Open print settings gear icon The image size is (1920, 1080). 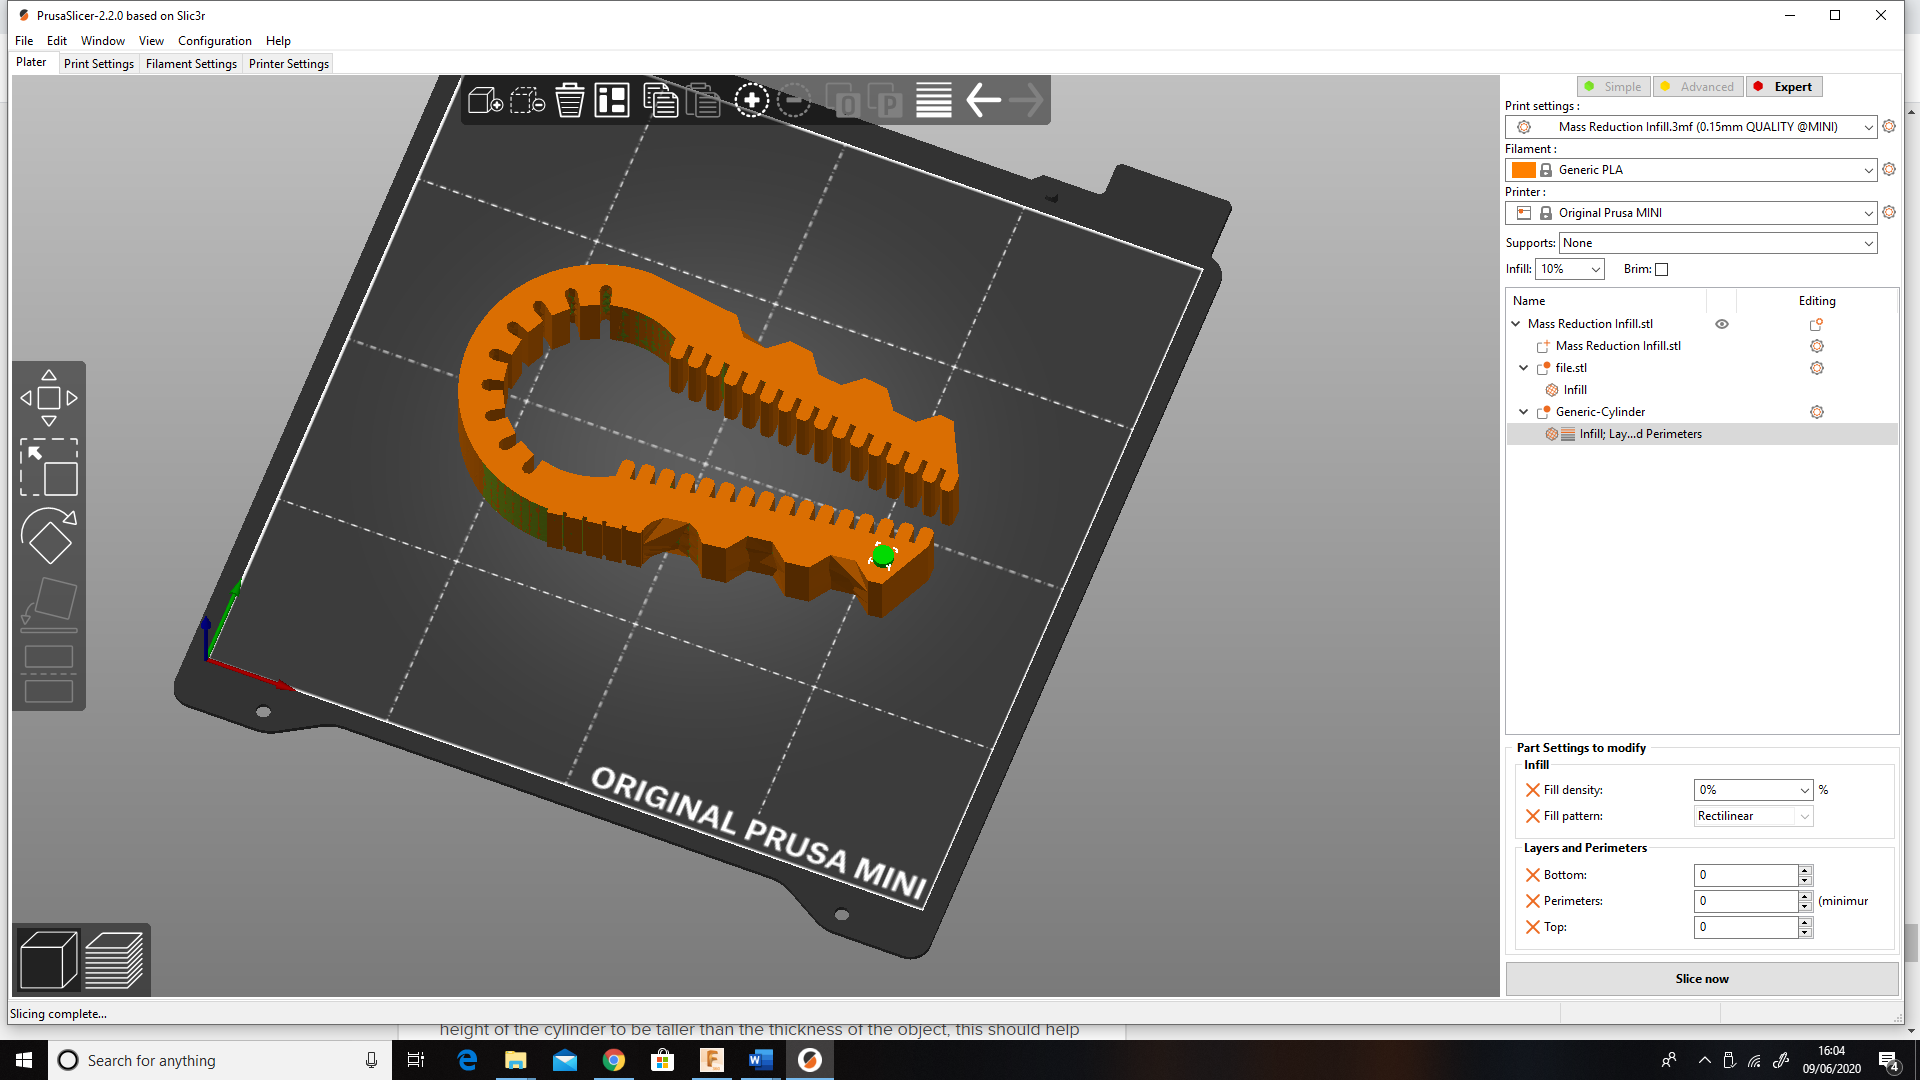click(x=1889, y=126)
